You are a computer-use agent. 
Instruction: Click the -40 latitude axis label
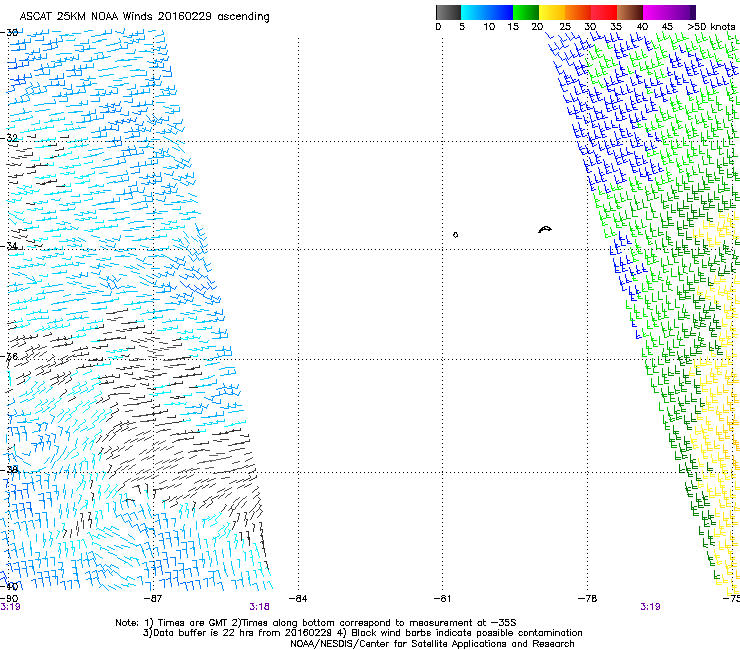pos(9,586)
